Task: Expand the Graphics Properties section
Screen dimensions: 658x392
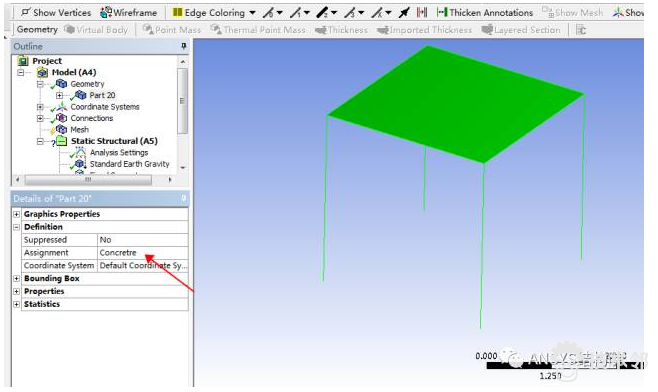Action: pyautogui.click(x=16, y=214)
